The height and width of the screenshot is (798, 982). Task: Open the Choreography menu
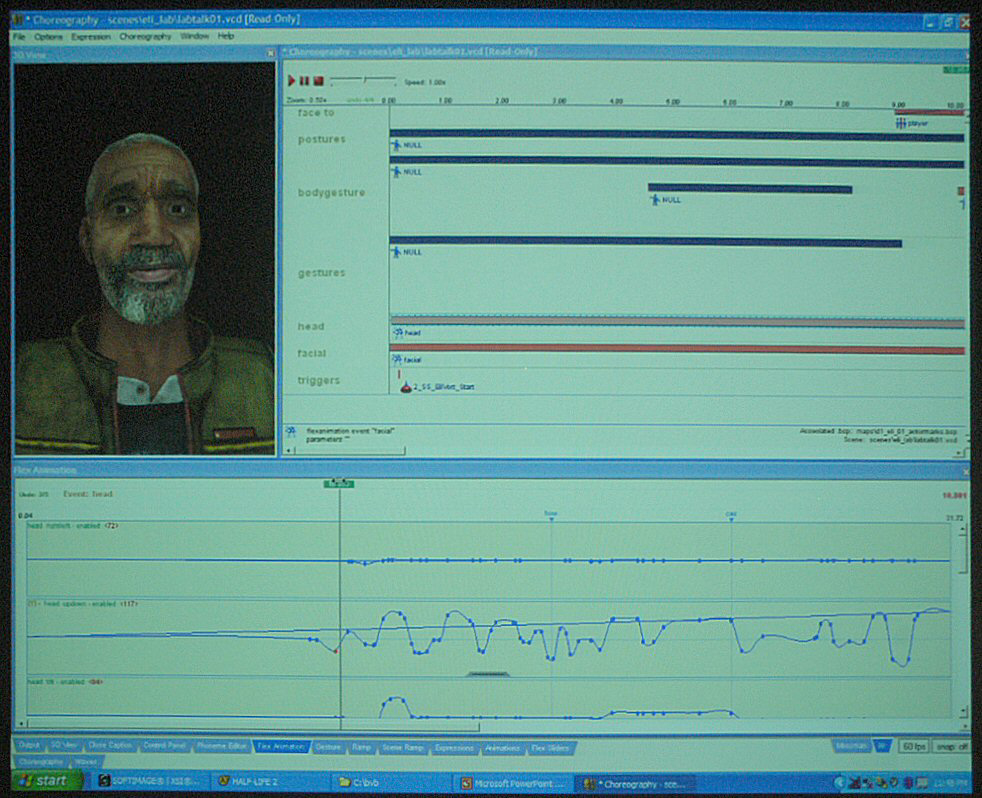click(145, 36)
